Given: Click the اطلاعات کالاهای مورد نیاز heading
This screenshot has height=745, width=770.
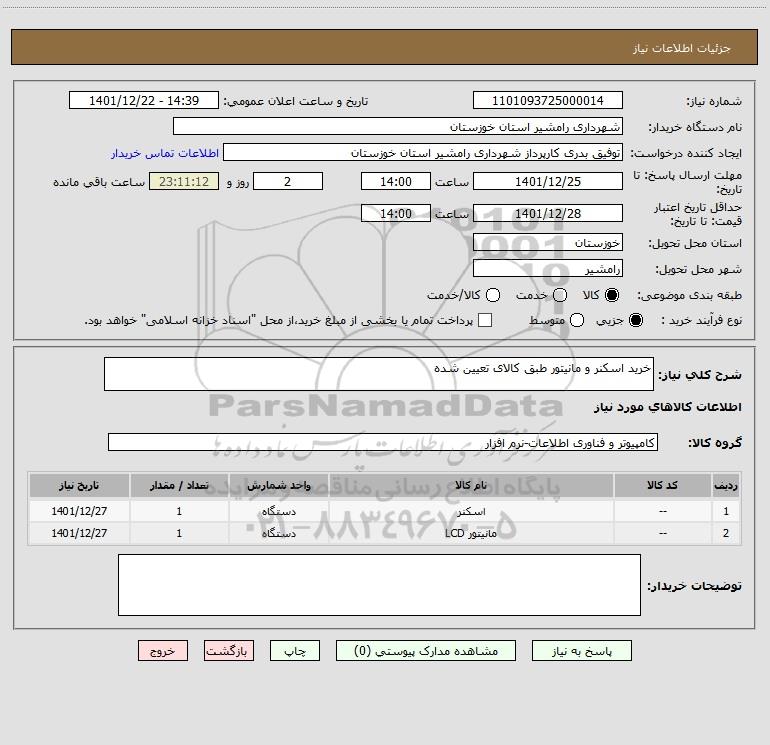Looking at the screenshot, I should pyautogui.click(x=667, y=407).
